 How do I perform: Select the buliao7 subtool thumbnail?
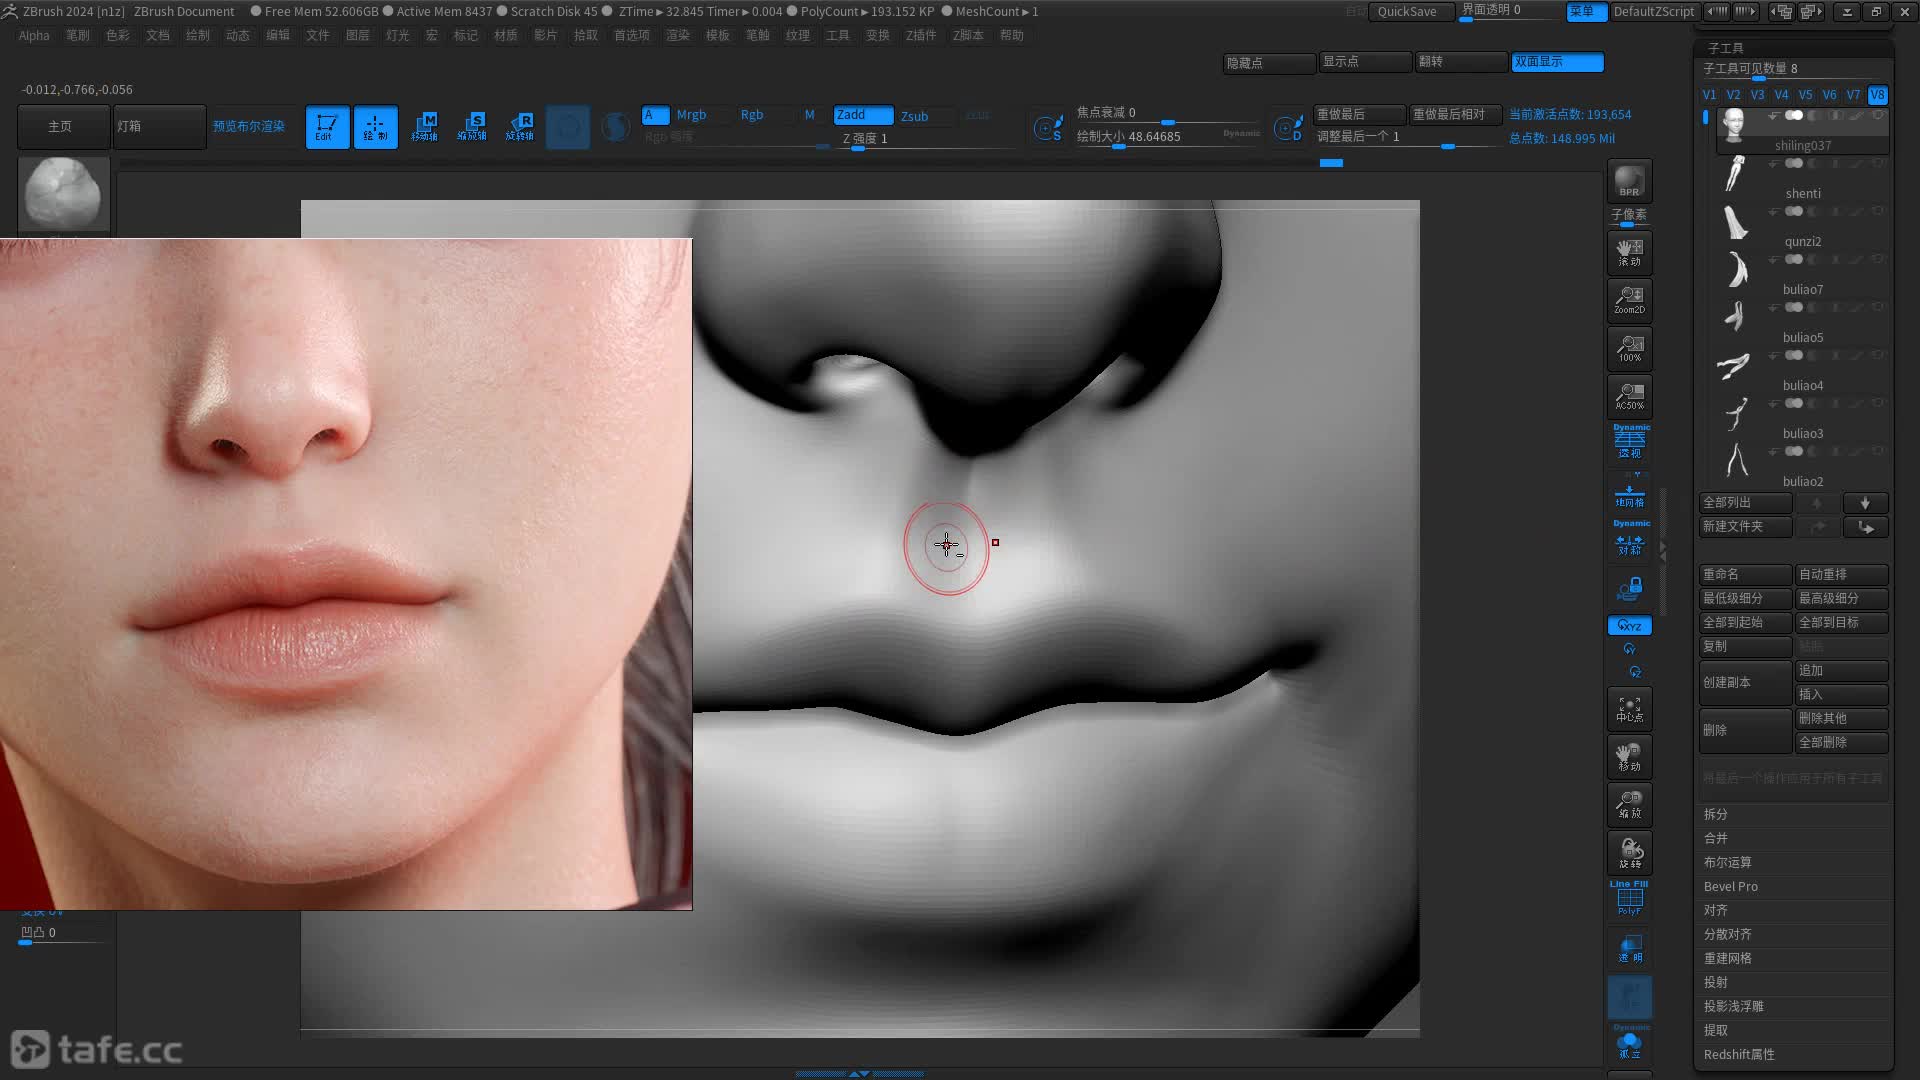point(1737,270)
